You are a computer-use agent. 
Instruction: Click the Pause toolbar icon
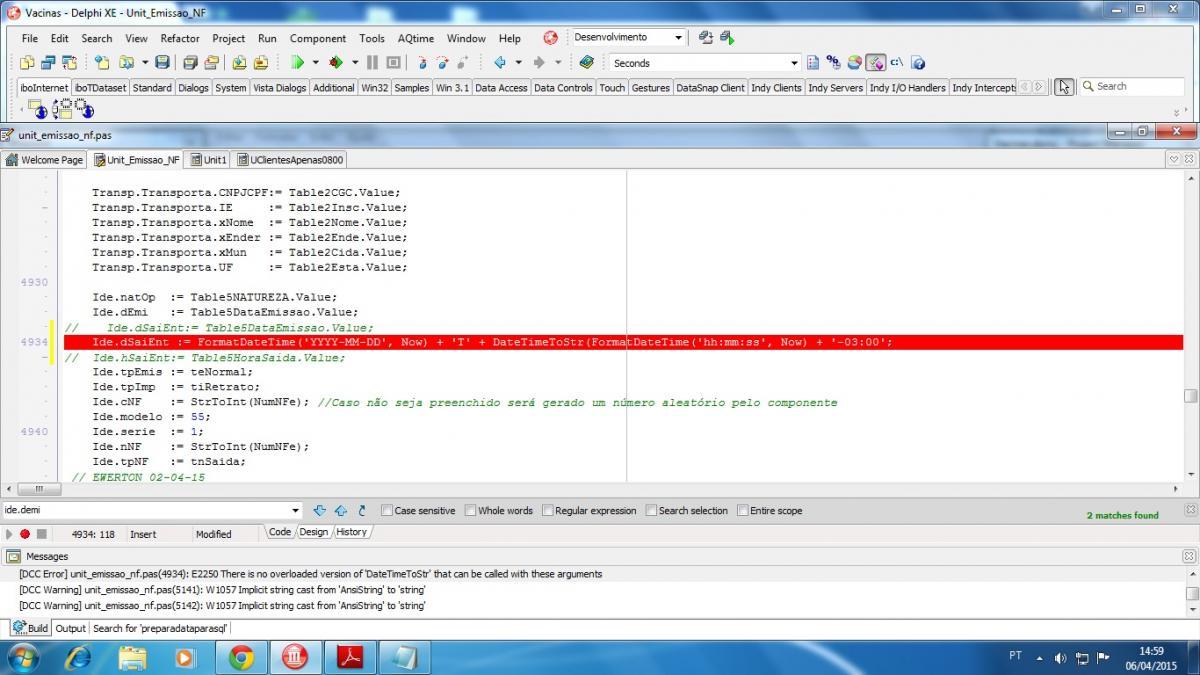pos(372,62)
